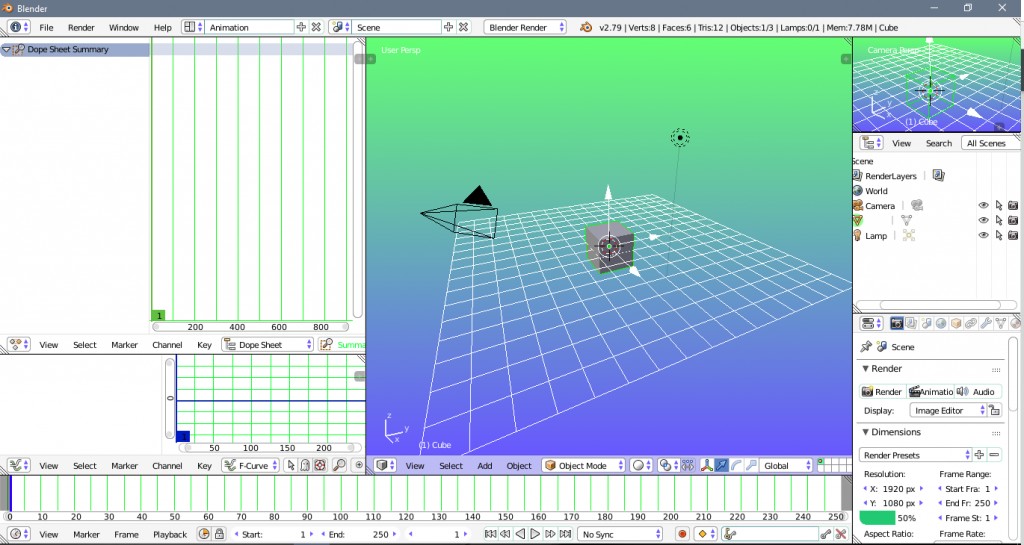Toggle Lamp renderability camera icon

point(1013,236)
